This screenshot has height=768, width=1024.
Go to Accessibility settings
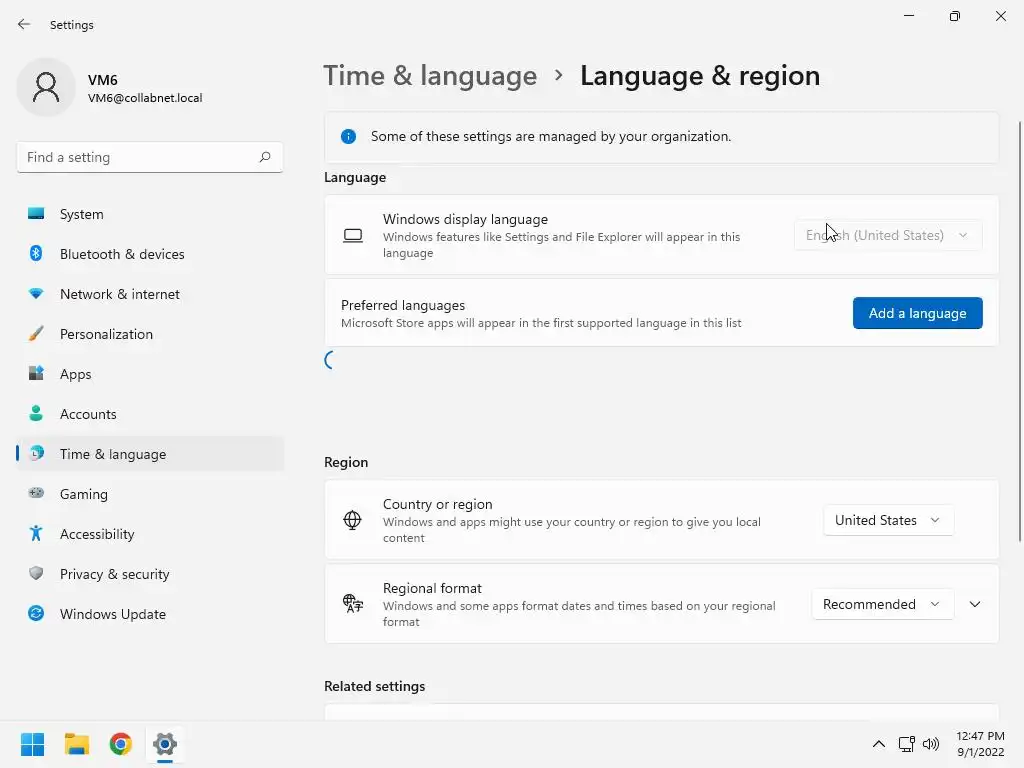[150, 534]
